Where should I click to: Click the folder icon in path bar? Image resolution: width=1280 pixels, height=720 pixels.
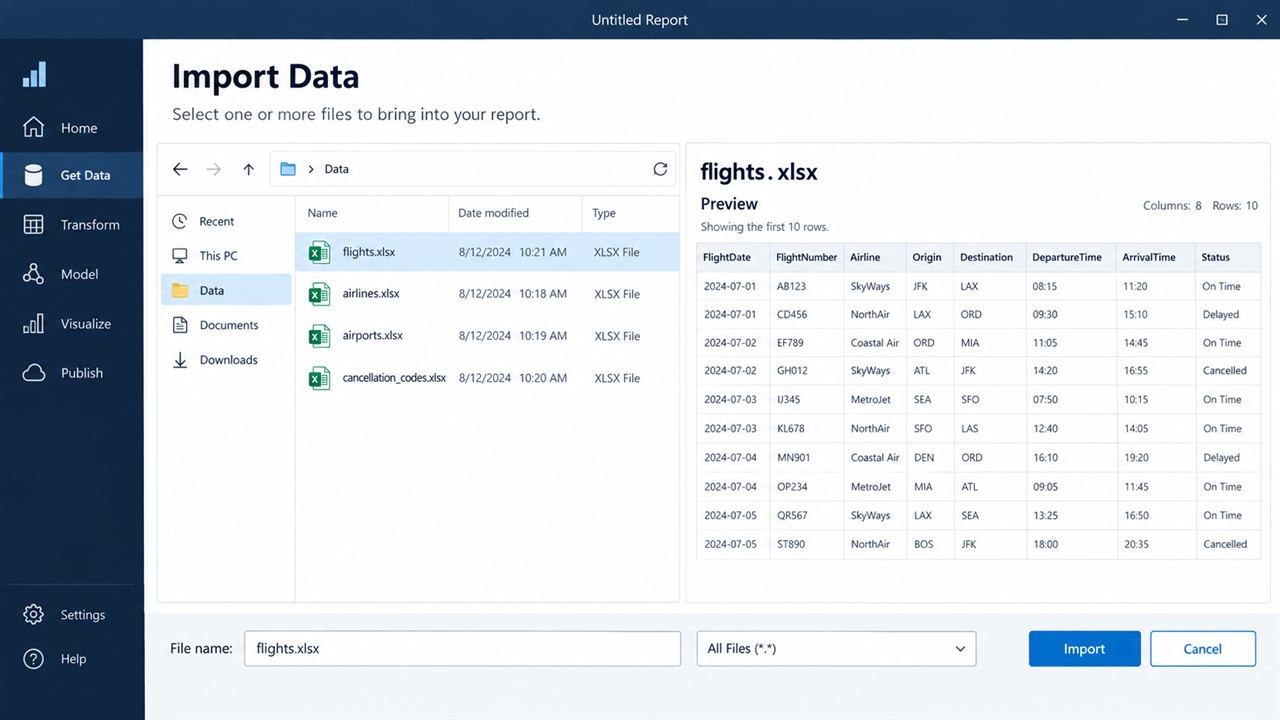click(288, 169)
